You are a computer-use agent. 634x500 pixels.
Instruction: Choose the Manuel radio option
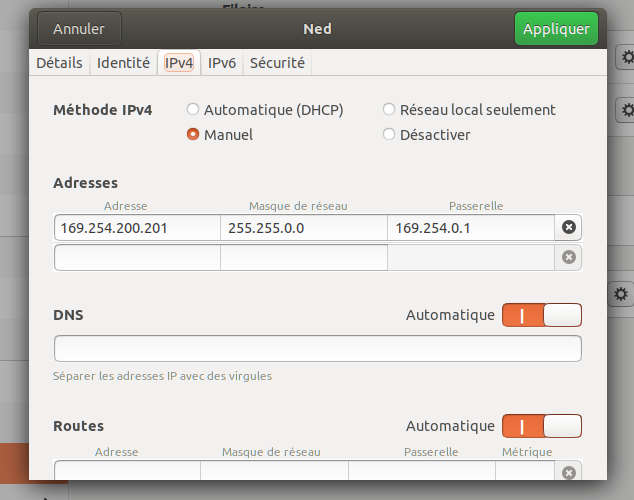193,134
